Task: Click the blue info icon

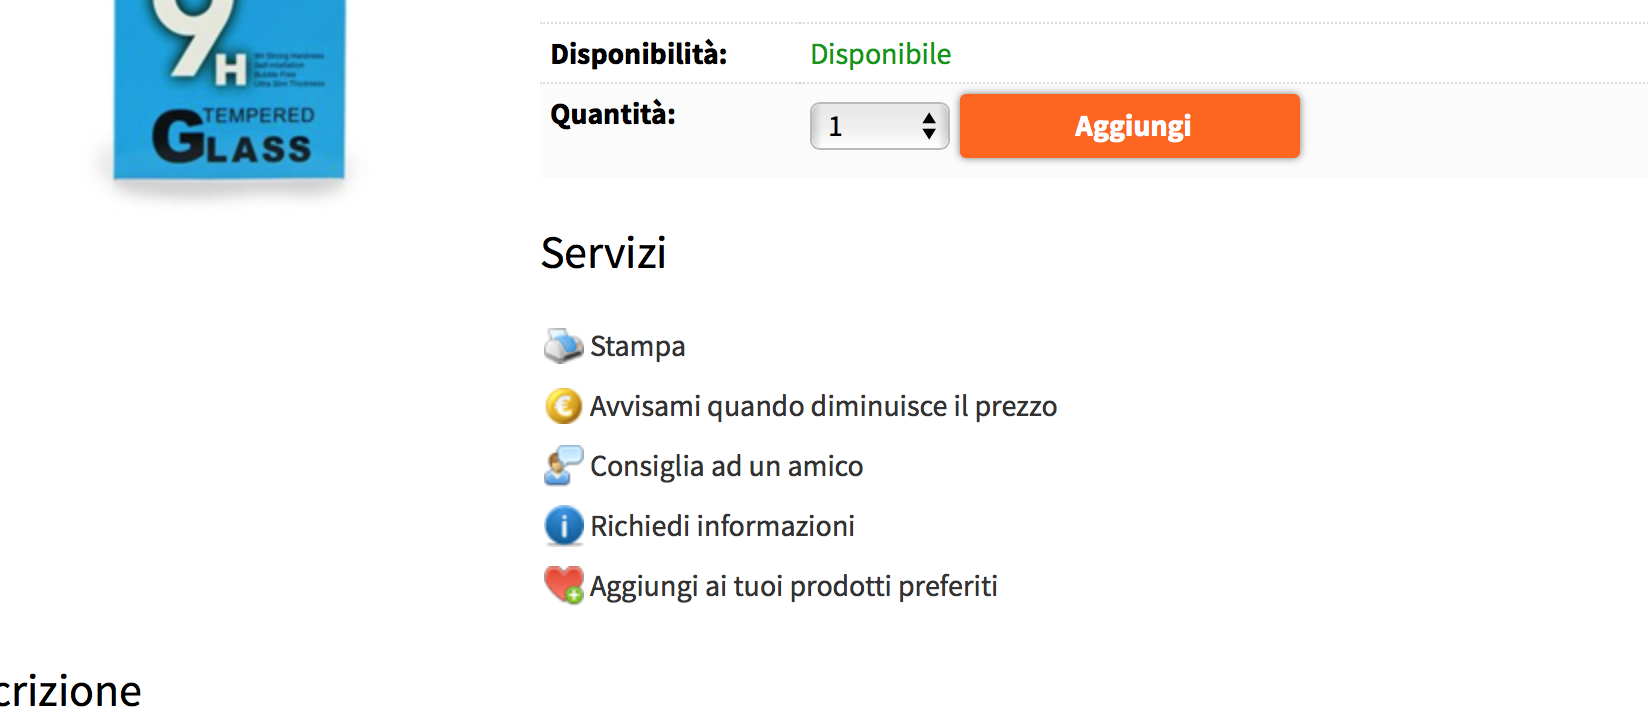Action: point(563,526)
